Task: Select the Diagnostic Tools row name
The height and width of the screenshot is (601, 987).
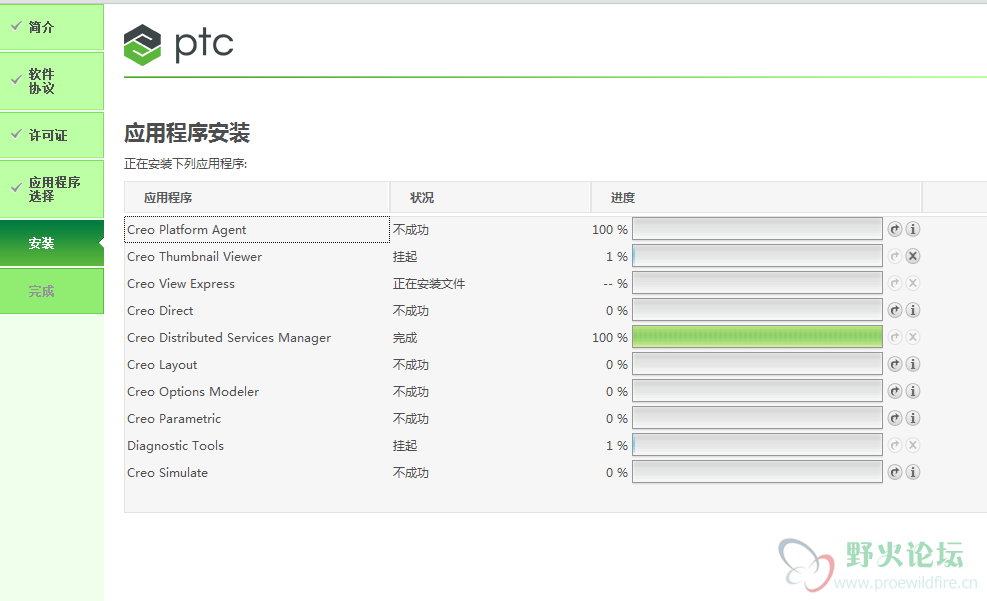Action: coord(175,446)
